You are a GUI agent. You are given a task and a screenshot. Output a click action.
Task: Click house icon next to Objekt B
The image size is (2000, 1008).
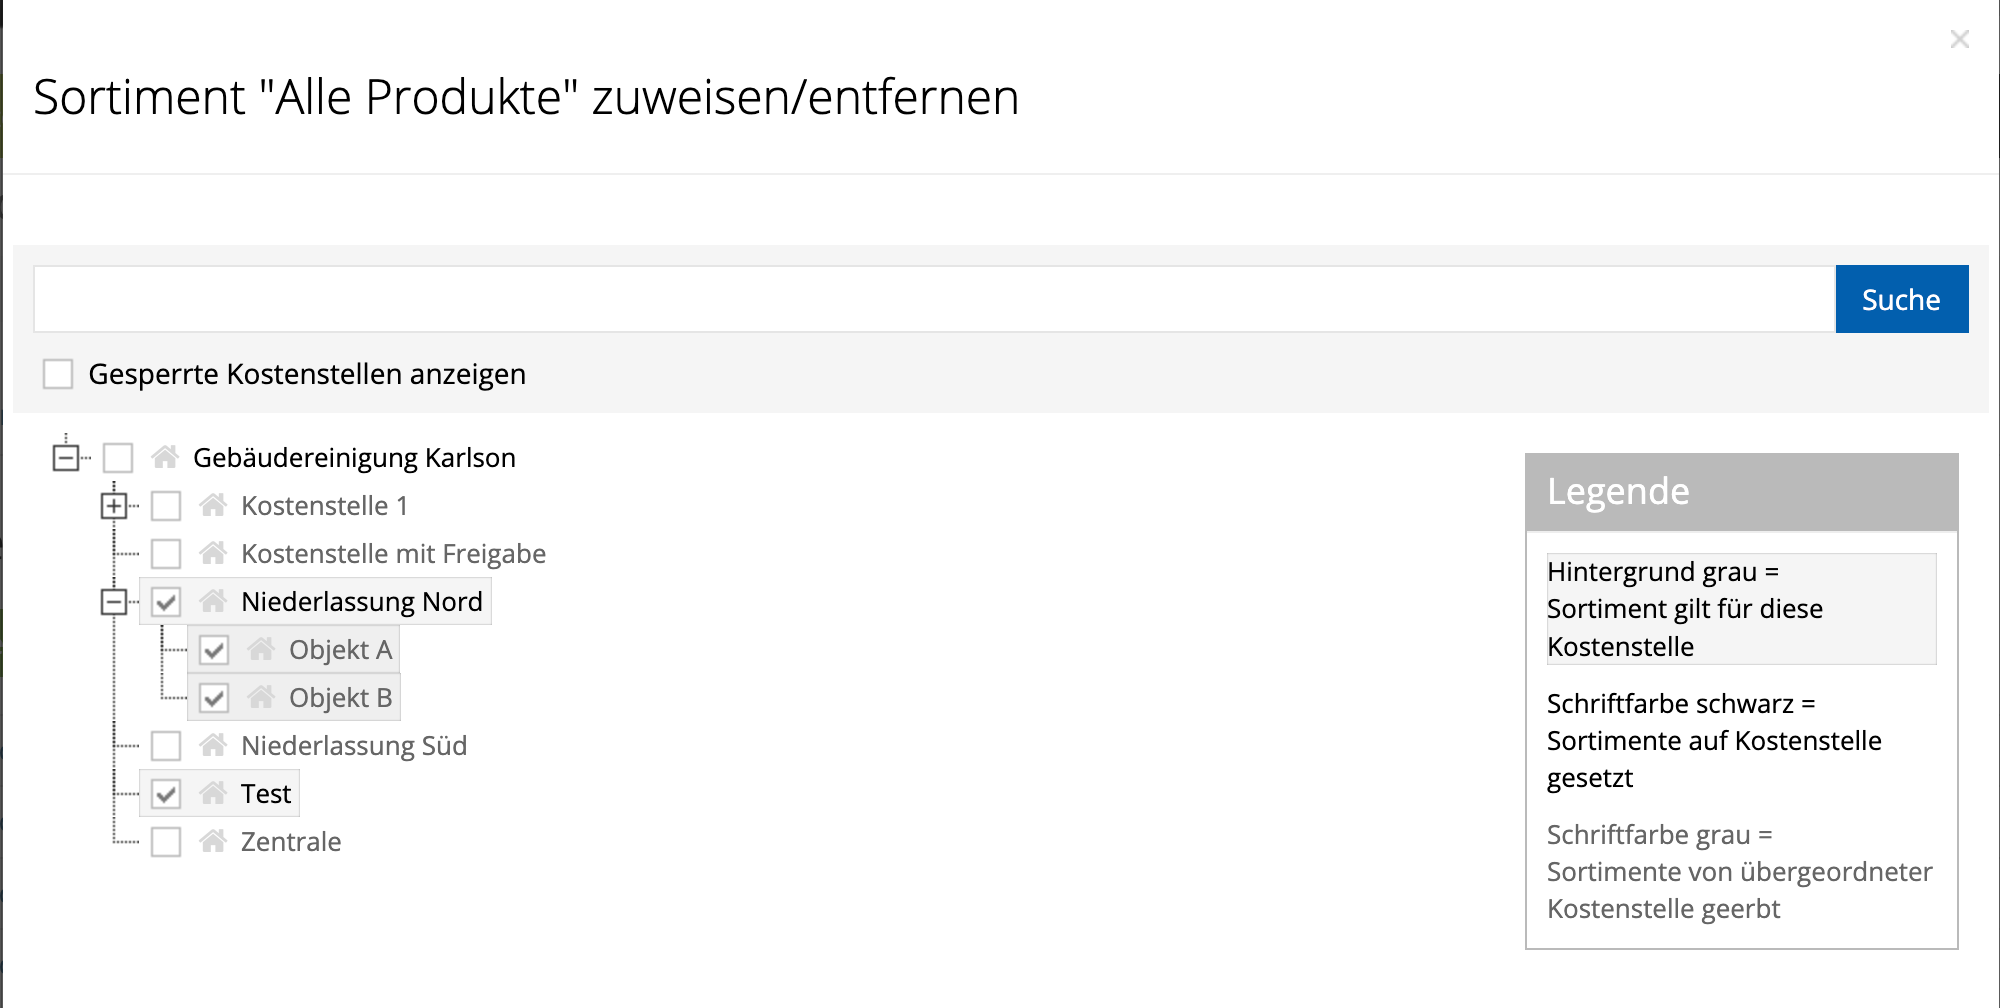(261, 697)
